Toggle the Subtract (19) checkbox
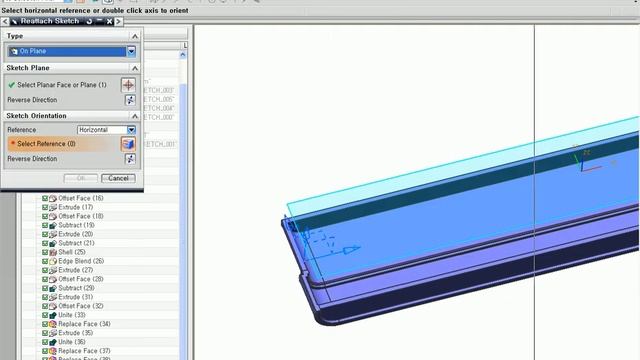Viewport: 640px width, 360px height. [45, 225]
